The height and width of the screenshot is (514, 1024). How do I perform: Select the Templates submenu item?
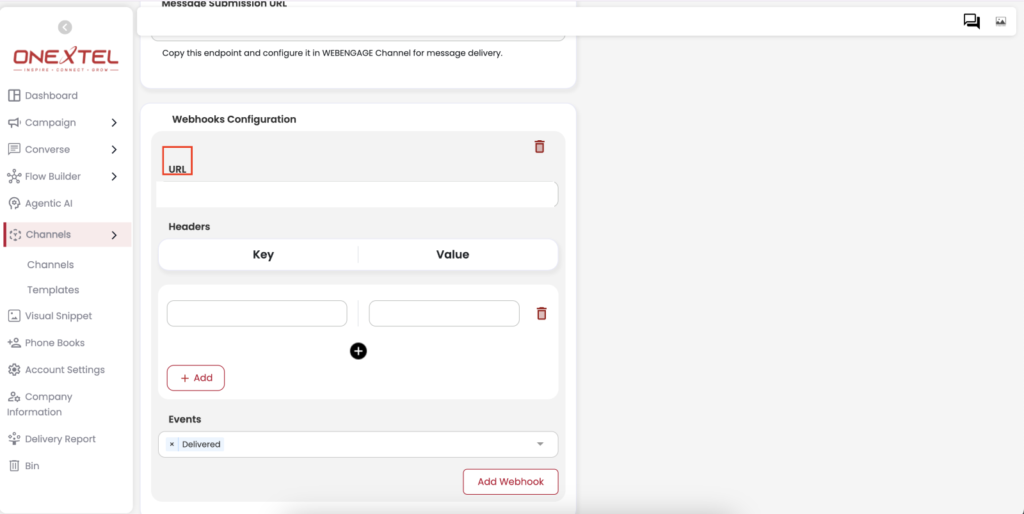[x=53, y=290]
